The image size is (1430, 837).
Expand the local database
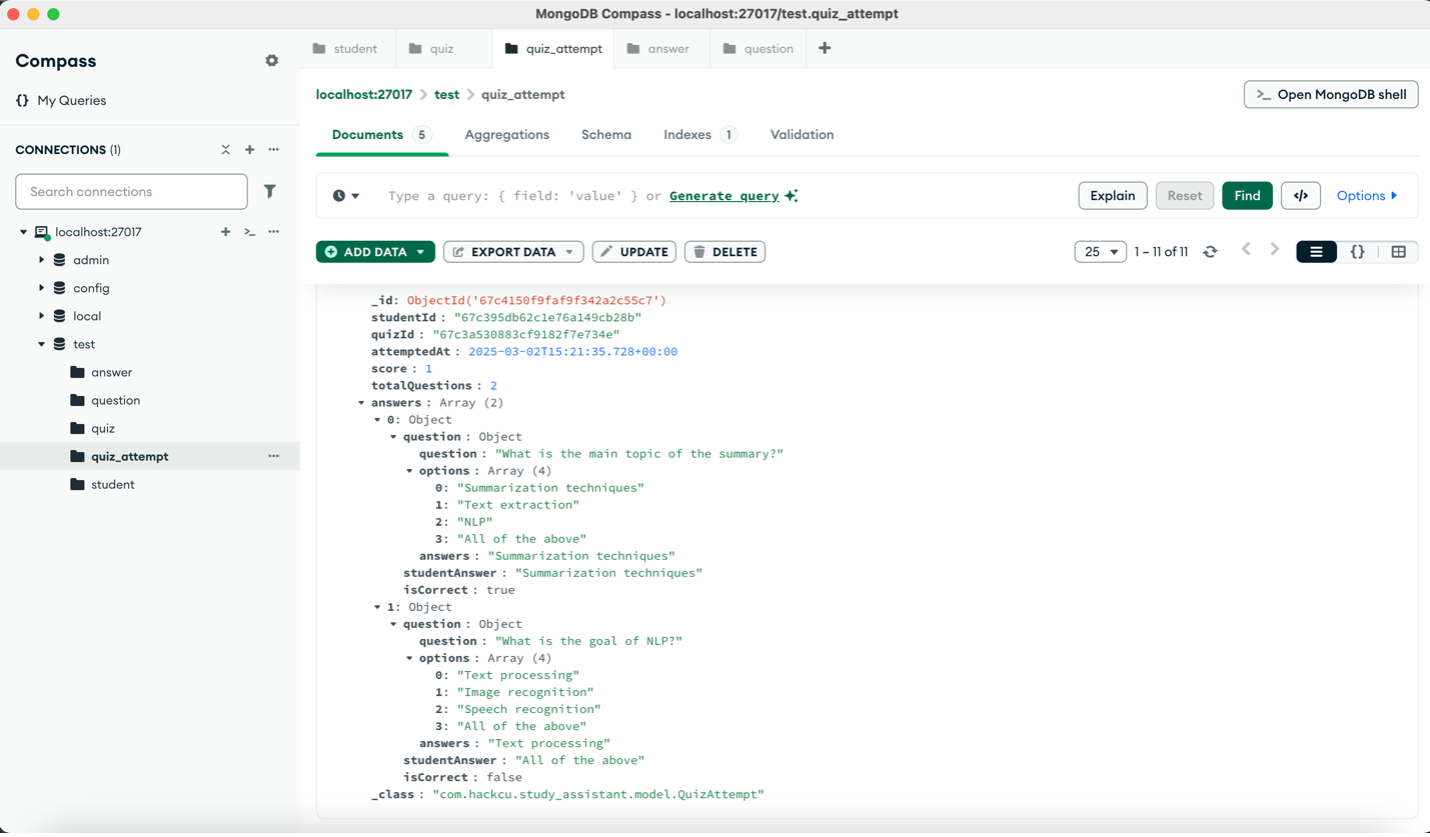click(42, 316)
